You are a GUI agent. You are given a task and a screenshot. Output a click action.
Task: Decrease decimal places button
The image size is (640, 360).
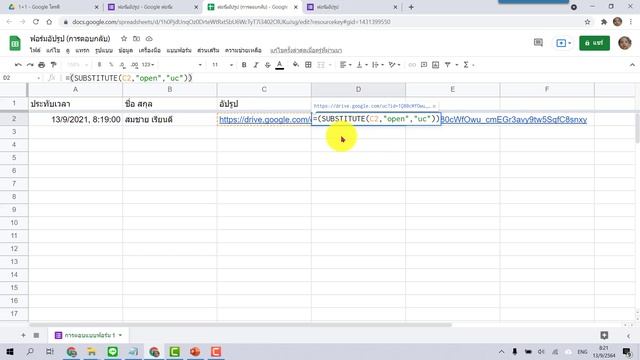122,65
